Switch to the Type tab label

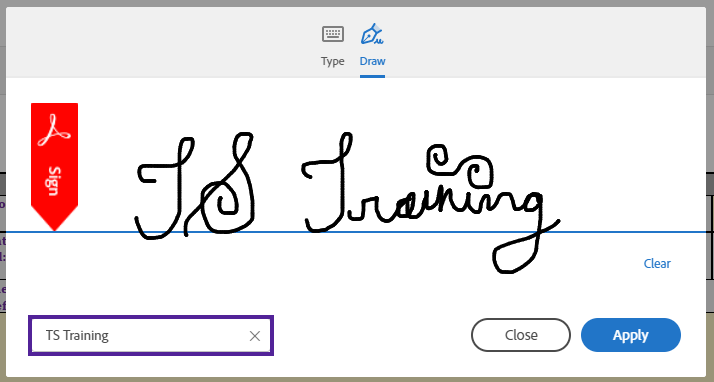332,61
